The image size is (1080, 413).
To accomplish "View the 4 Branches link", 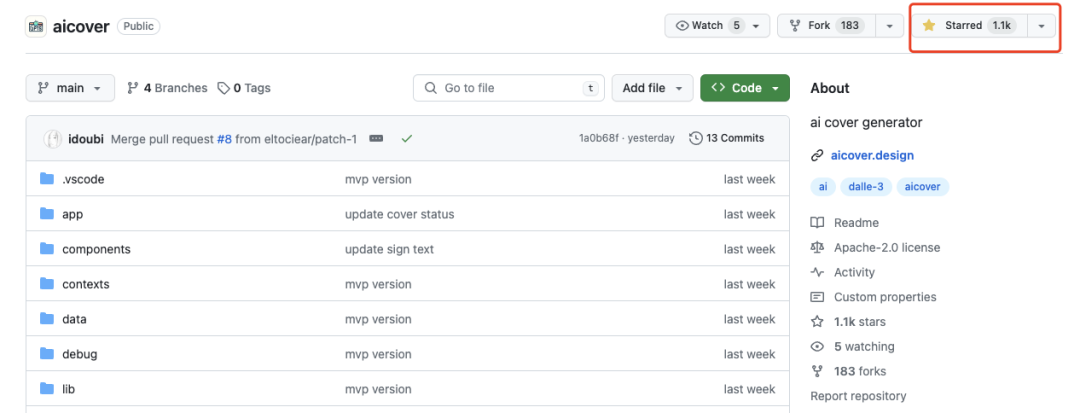I will [167, 88].
